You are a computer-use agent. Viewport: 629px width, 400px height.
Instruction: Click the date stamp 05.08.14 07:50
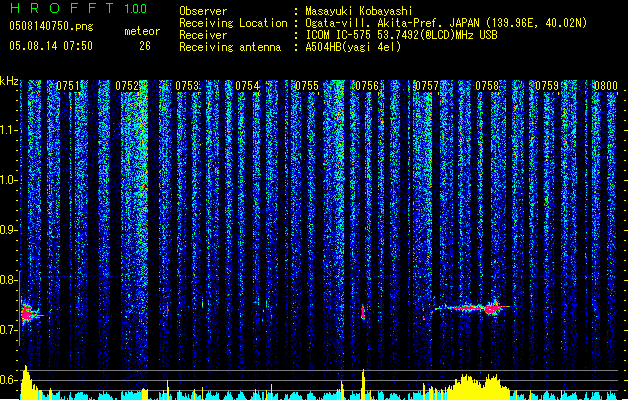tap(51, 46)
